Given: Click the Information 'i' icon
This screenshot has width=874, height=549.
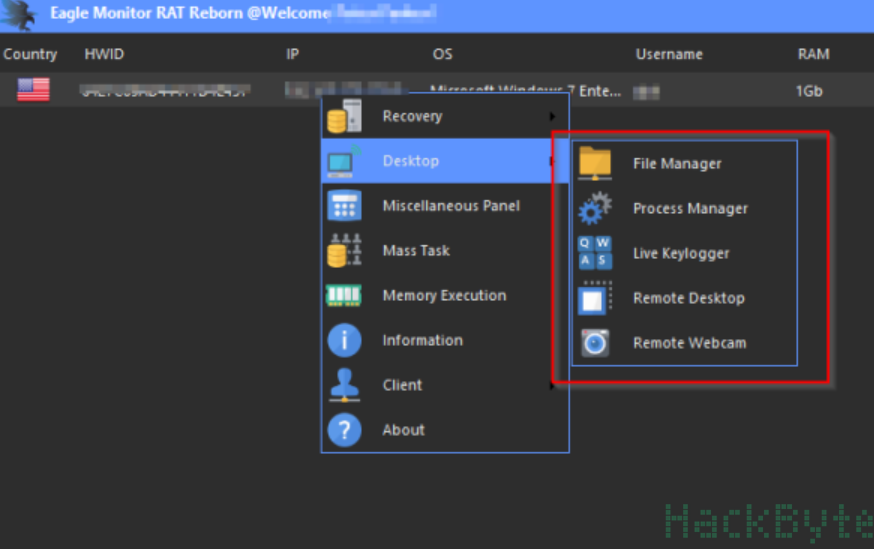Looking at the screenshot, I should click(x=344, y=340).
